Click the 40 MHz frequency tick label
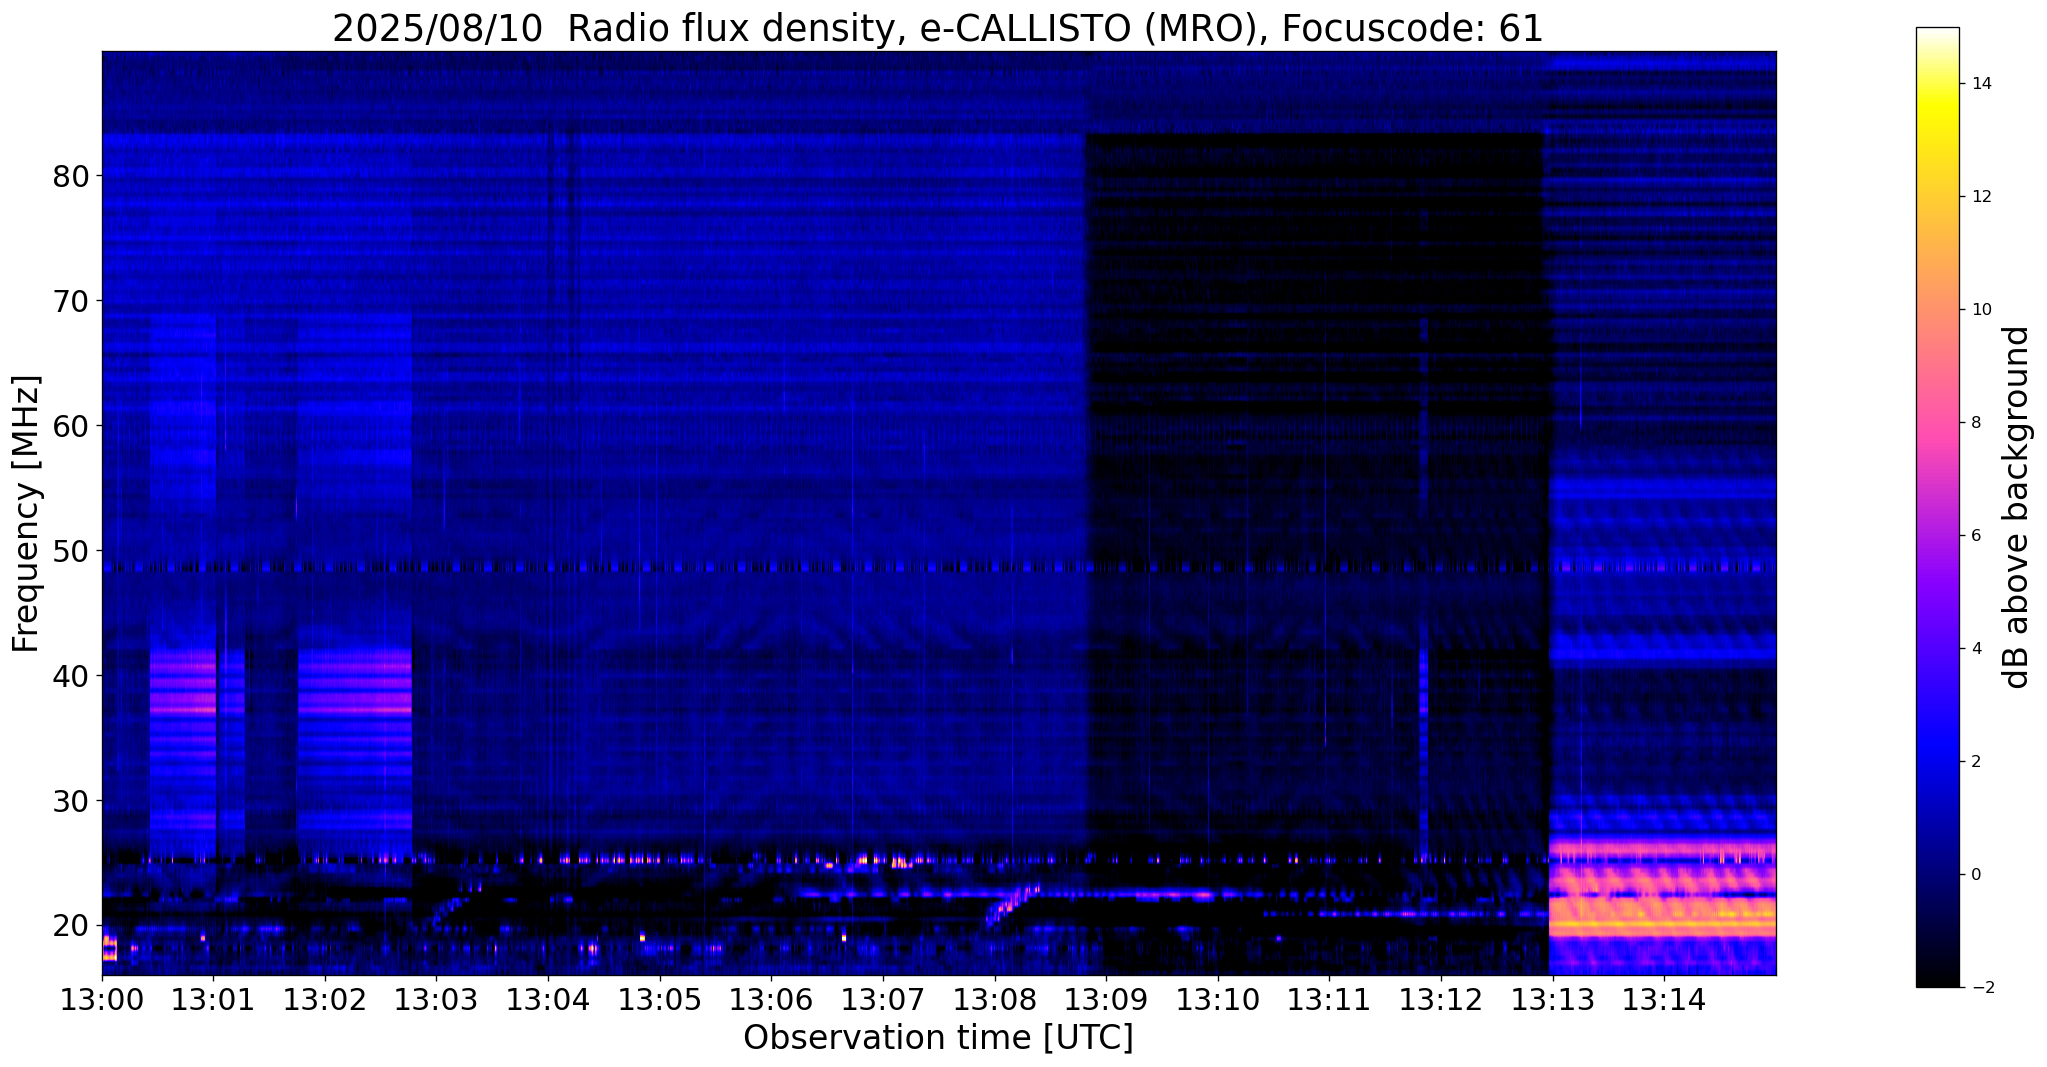 click(x=71, y=676)
